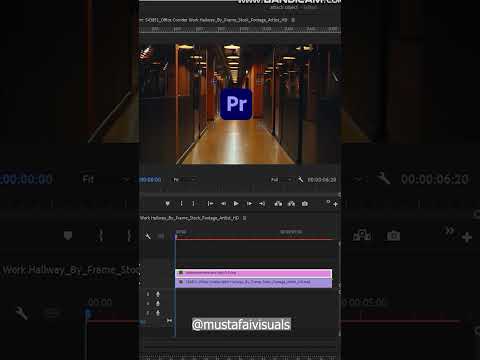Open the Fit zoom level dropdown
The width and height of the screenshot is (480, 360).
click(x=184, y=180)
